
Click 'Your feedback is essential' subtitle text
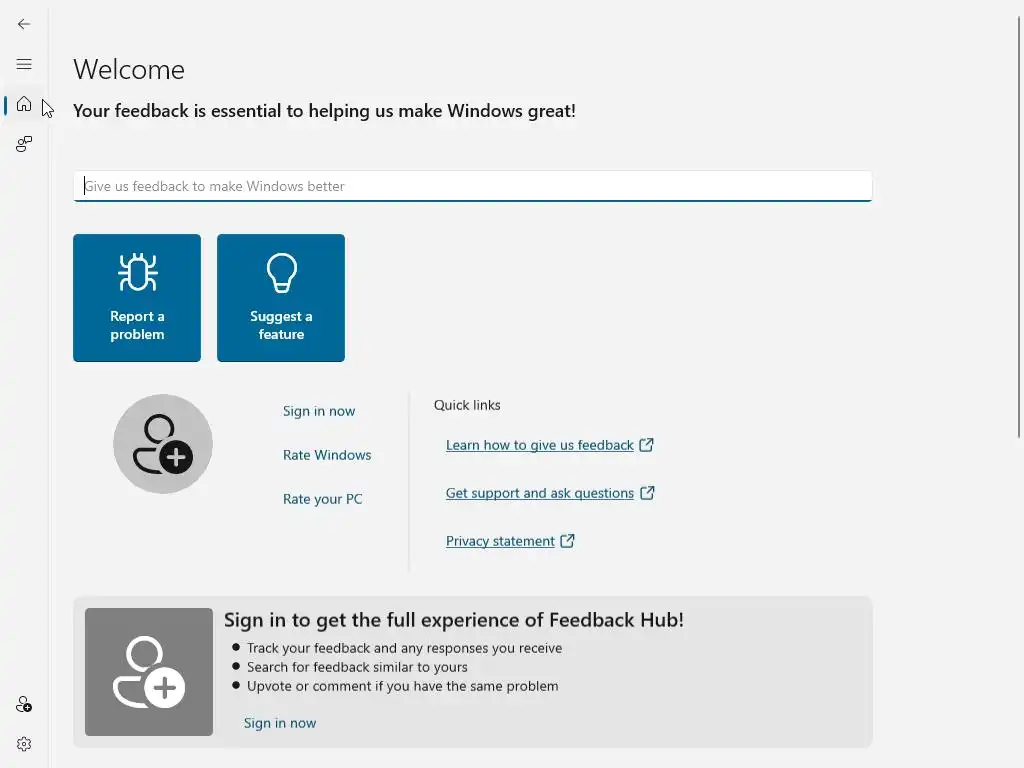click(324, 111)
